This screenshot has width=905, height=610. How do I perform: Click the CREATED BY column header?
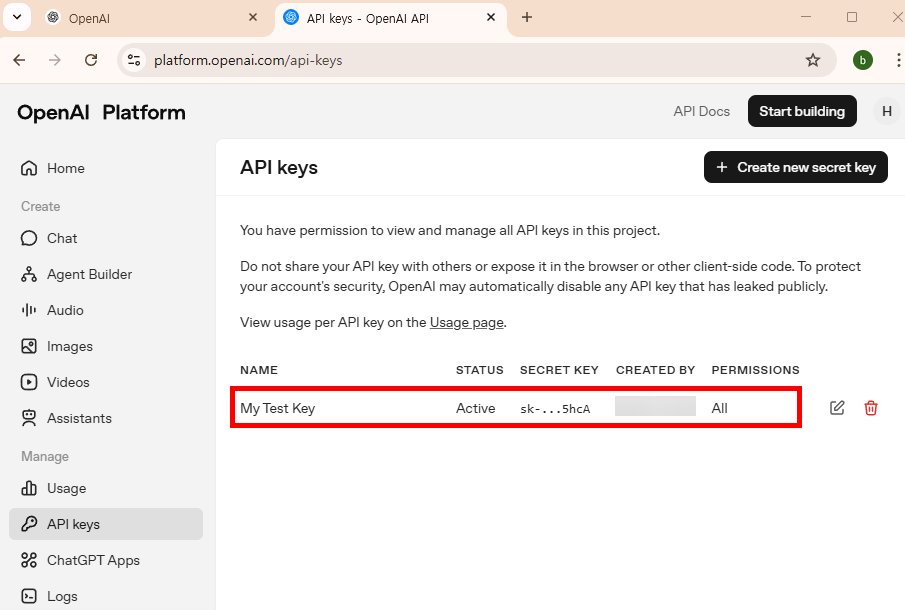coord(656,370)
